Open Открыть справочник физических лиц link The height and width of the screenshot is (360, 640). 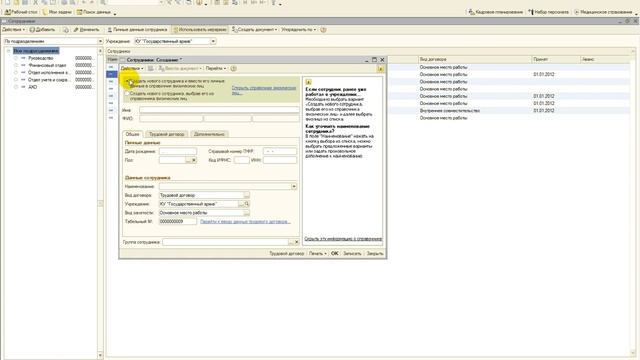[264, 90]
